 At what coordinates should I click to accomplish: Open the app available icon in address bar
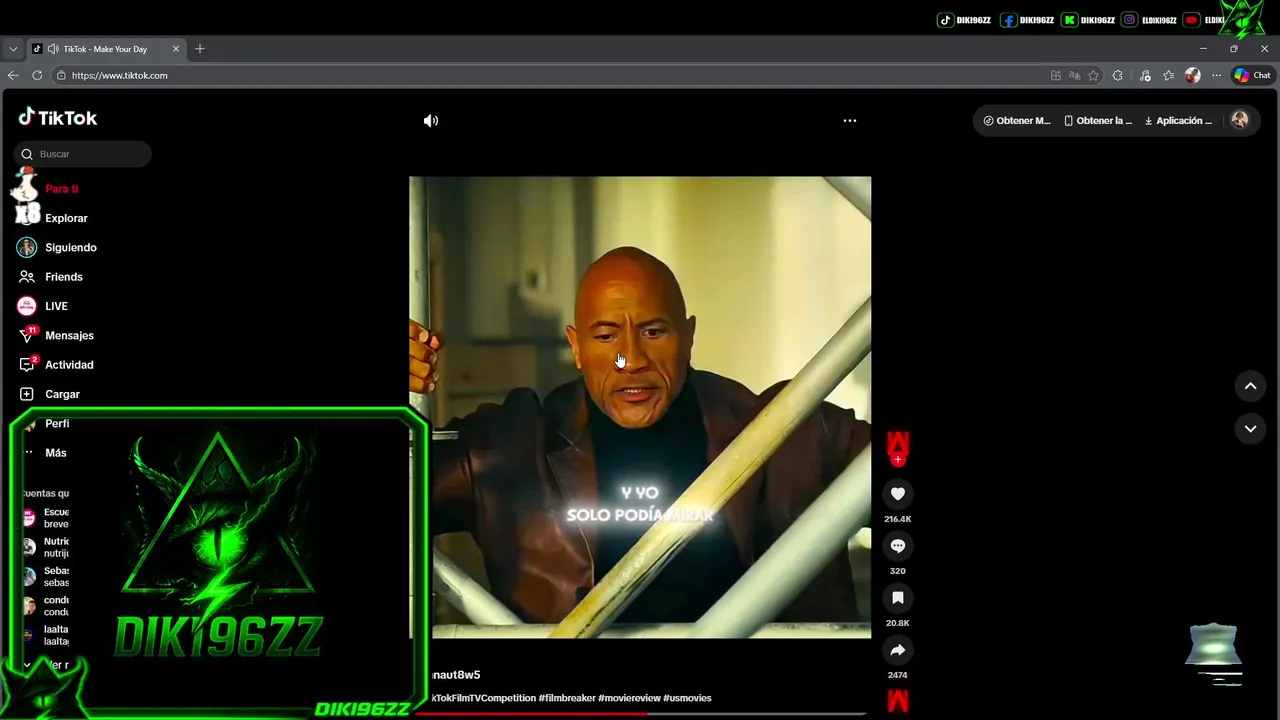pos(1056,75)
